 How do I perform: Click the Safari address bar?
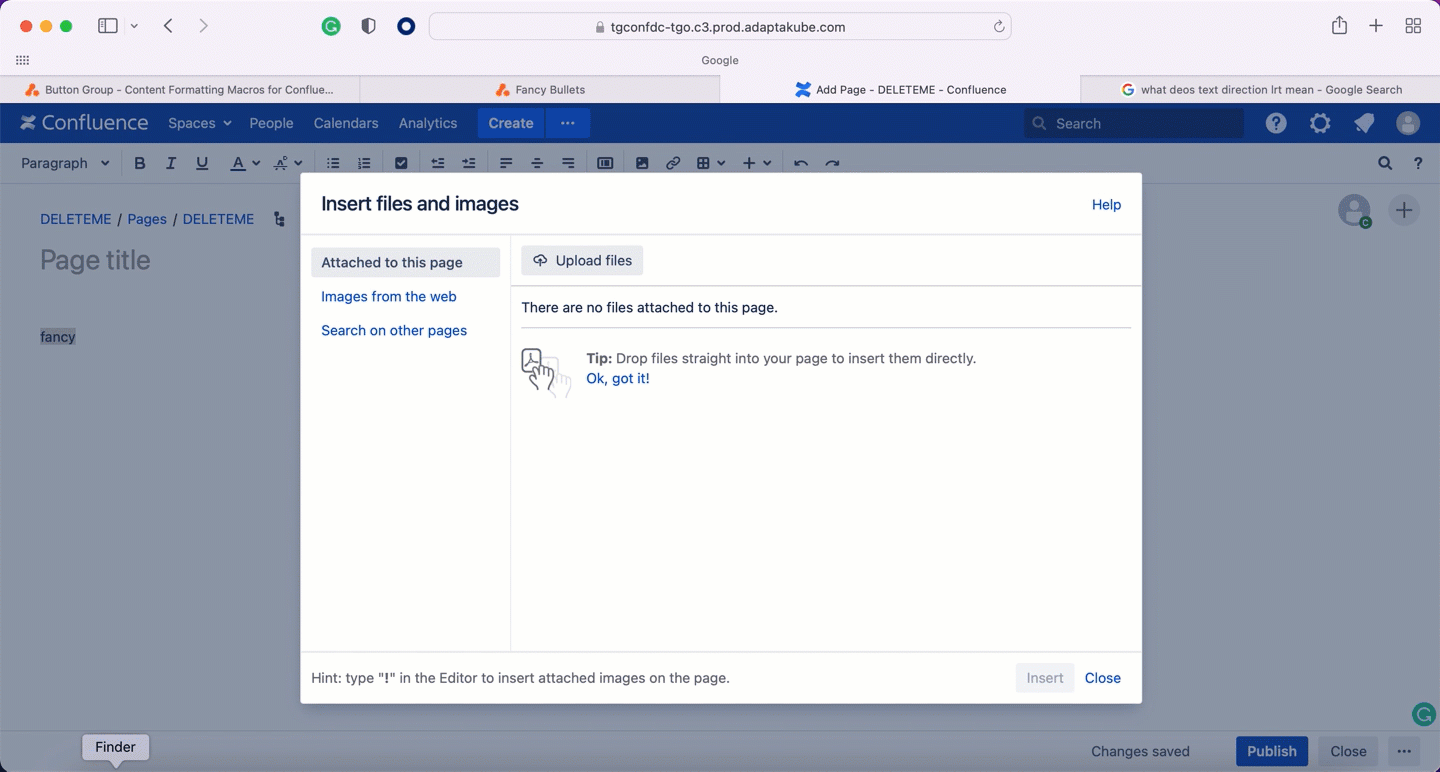click(720, 27)
